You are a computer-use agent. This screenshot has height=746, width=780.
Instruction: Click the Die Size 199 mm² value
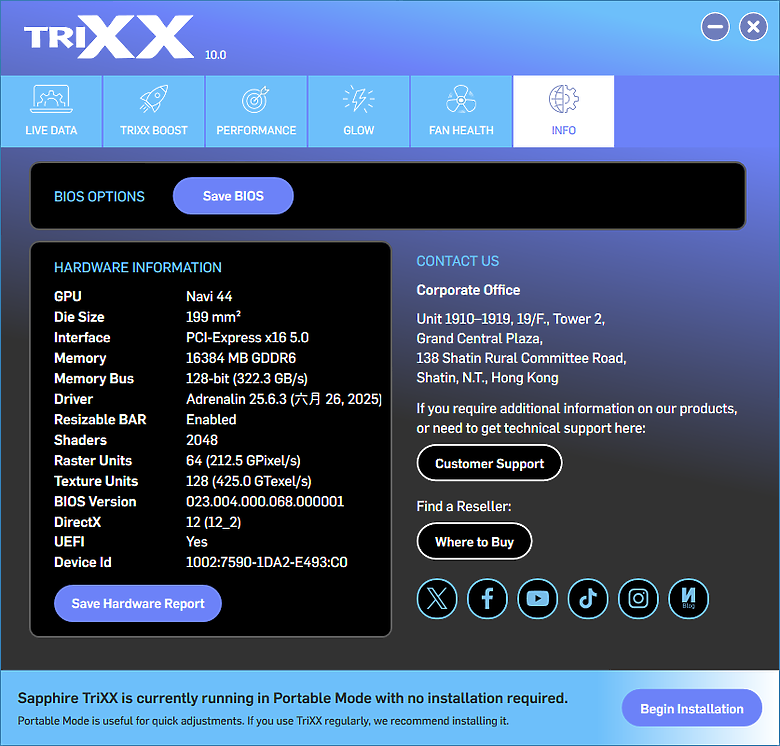coord(213,317)
